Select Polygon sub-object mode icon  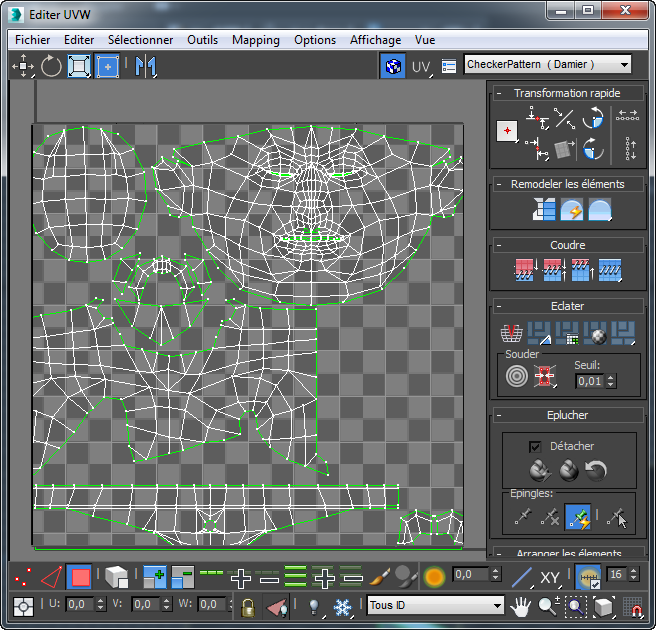coord(80,577)
